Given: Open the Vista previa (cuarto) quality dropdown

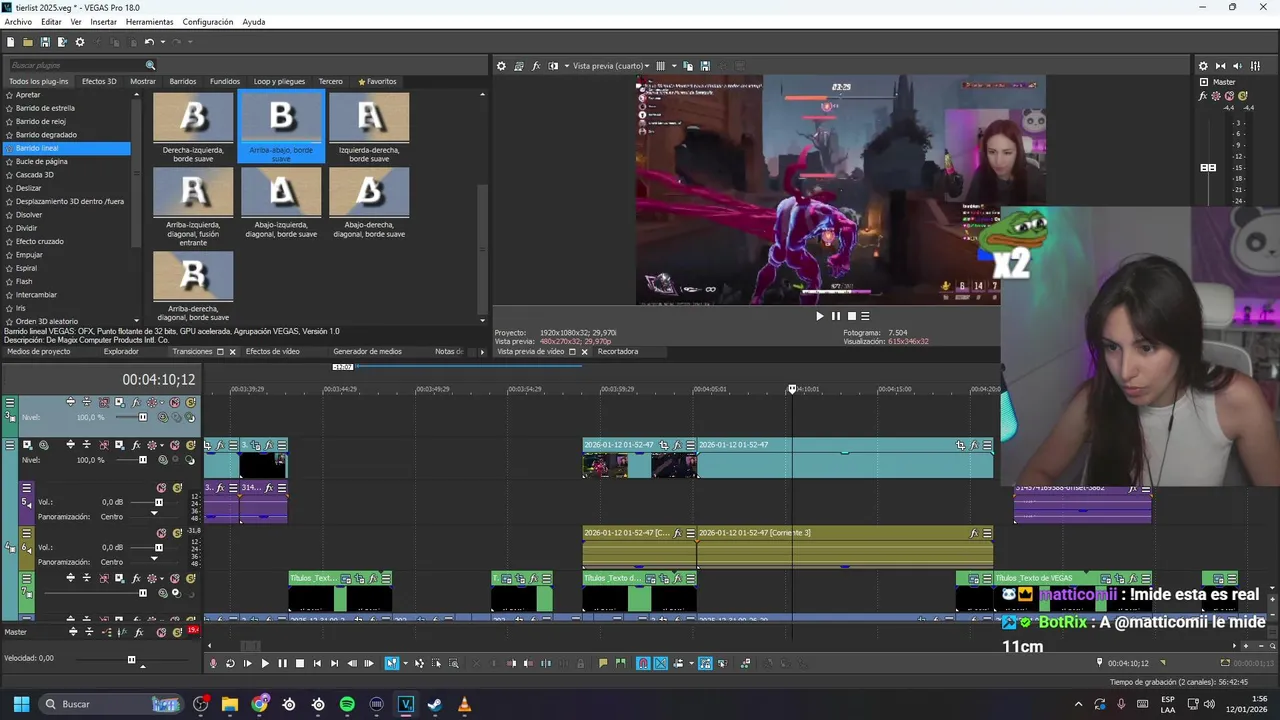Looking at the screenshot, I should coord(610,66).
